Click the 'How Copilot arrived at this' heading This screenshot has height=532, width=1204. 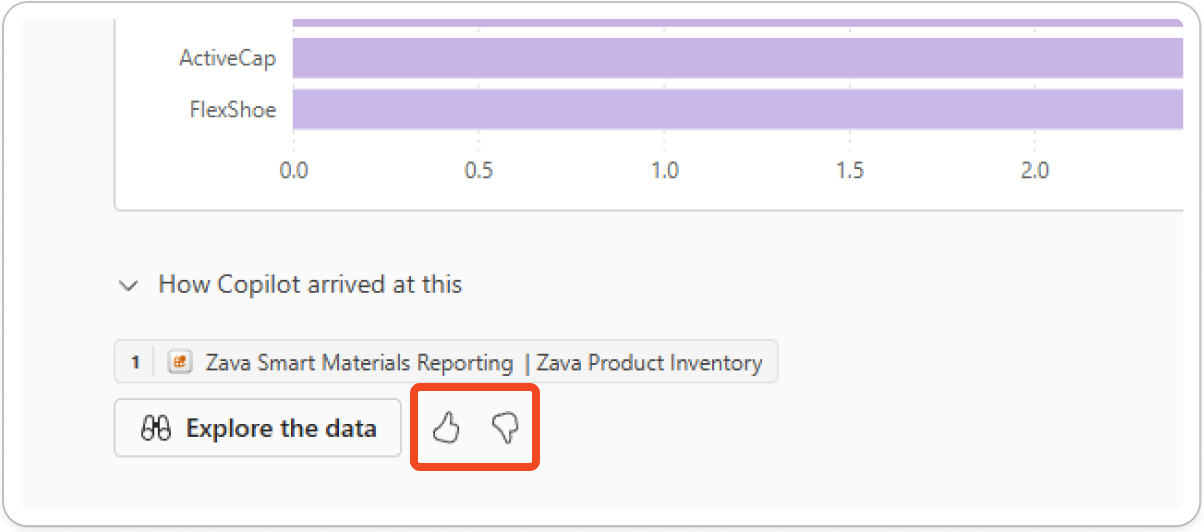[310, 284]
